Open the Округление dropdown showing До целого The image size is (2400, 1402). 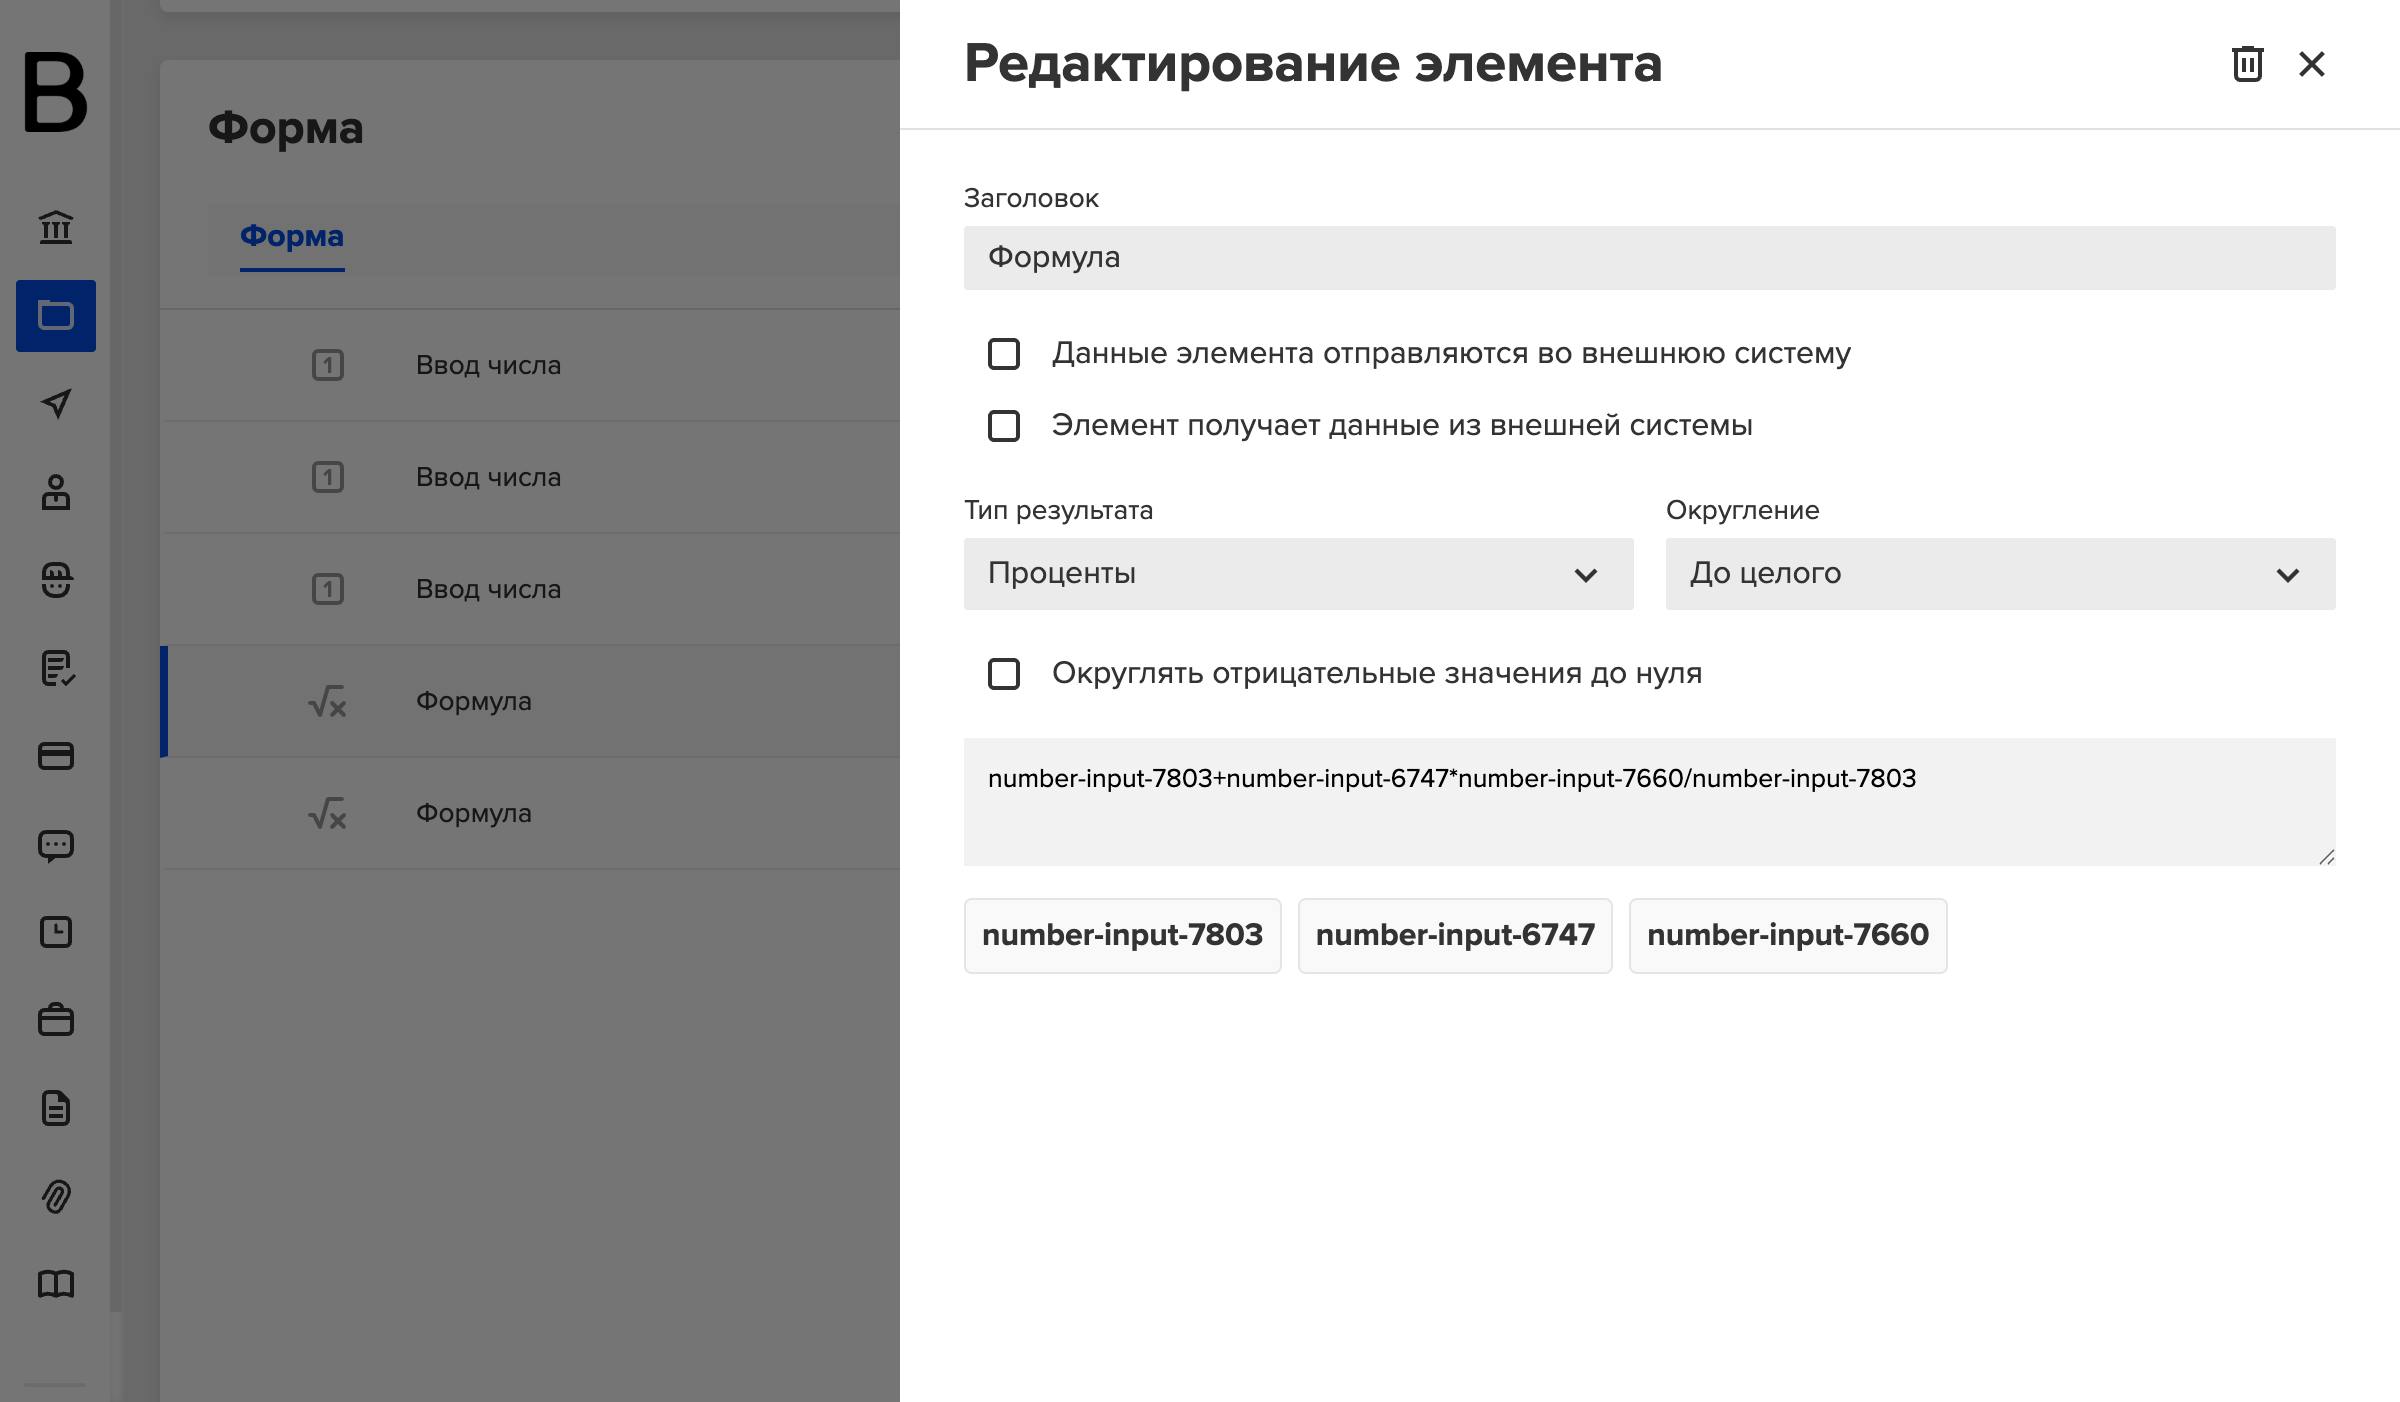coord(2000,574)
